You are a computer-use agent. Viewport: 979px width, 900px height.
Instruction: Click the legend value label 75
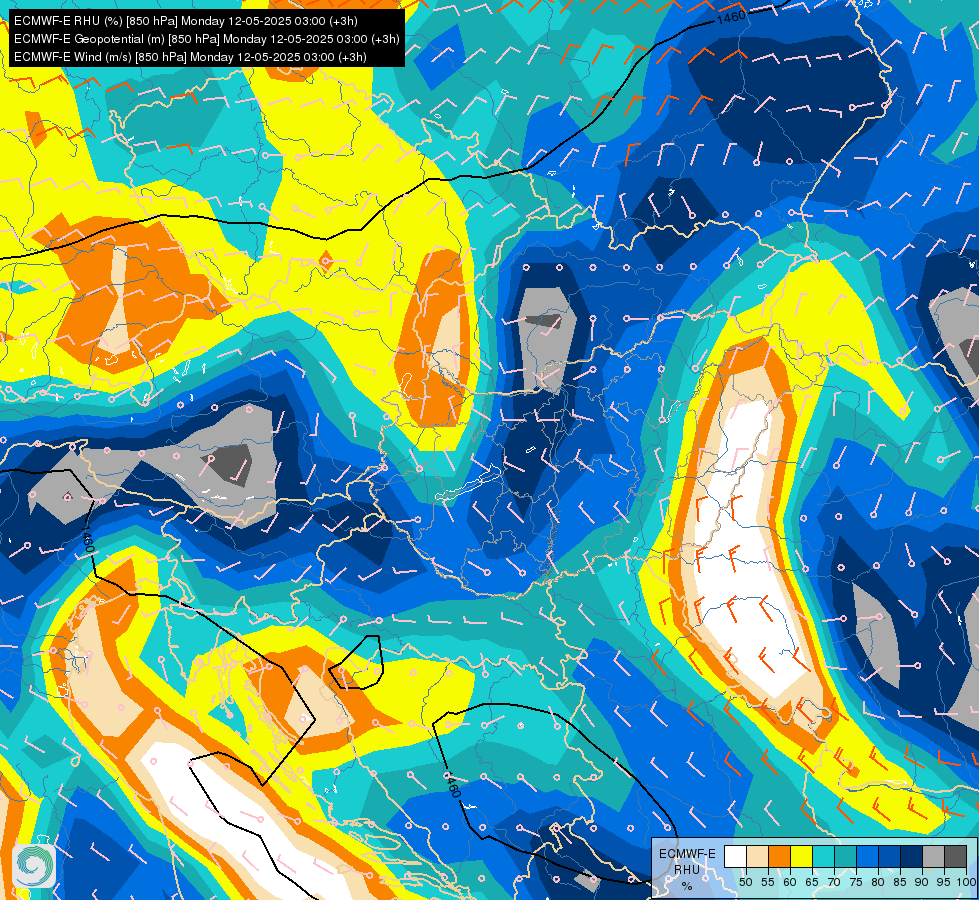pos(856,882)
